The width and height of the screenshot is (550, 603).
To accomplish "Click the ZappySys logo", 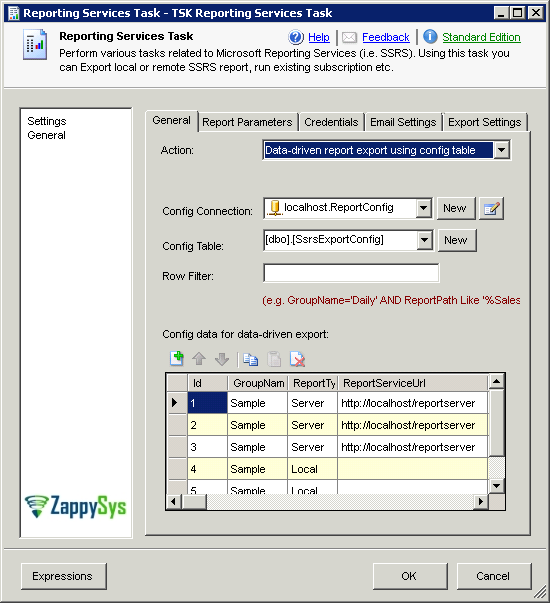I will pyautogui.click(x=76, y=506).
